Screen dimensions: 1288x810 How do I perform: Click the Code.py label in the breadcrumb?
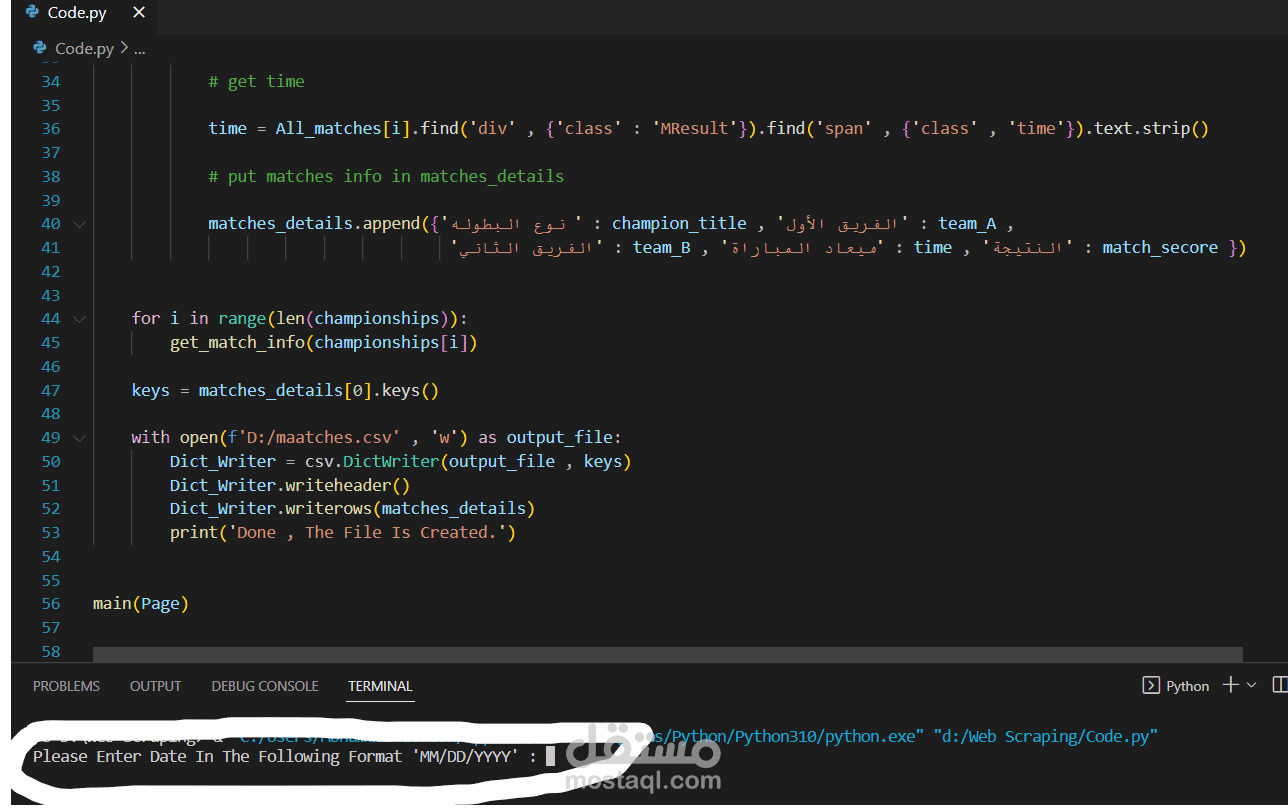[x=84, y=47]
